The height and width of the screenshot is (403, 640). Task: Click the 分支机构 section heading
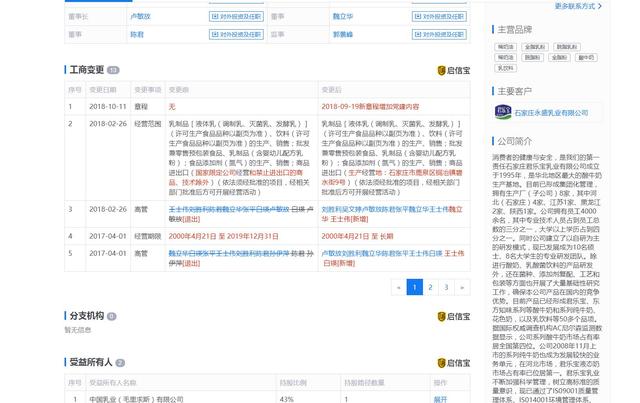(87, 316)
